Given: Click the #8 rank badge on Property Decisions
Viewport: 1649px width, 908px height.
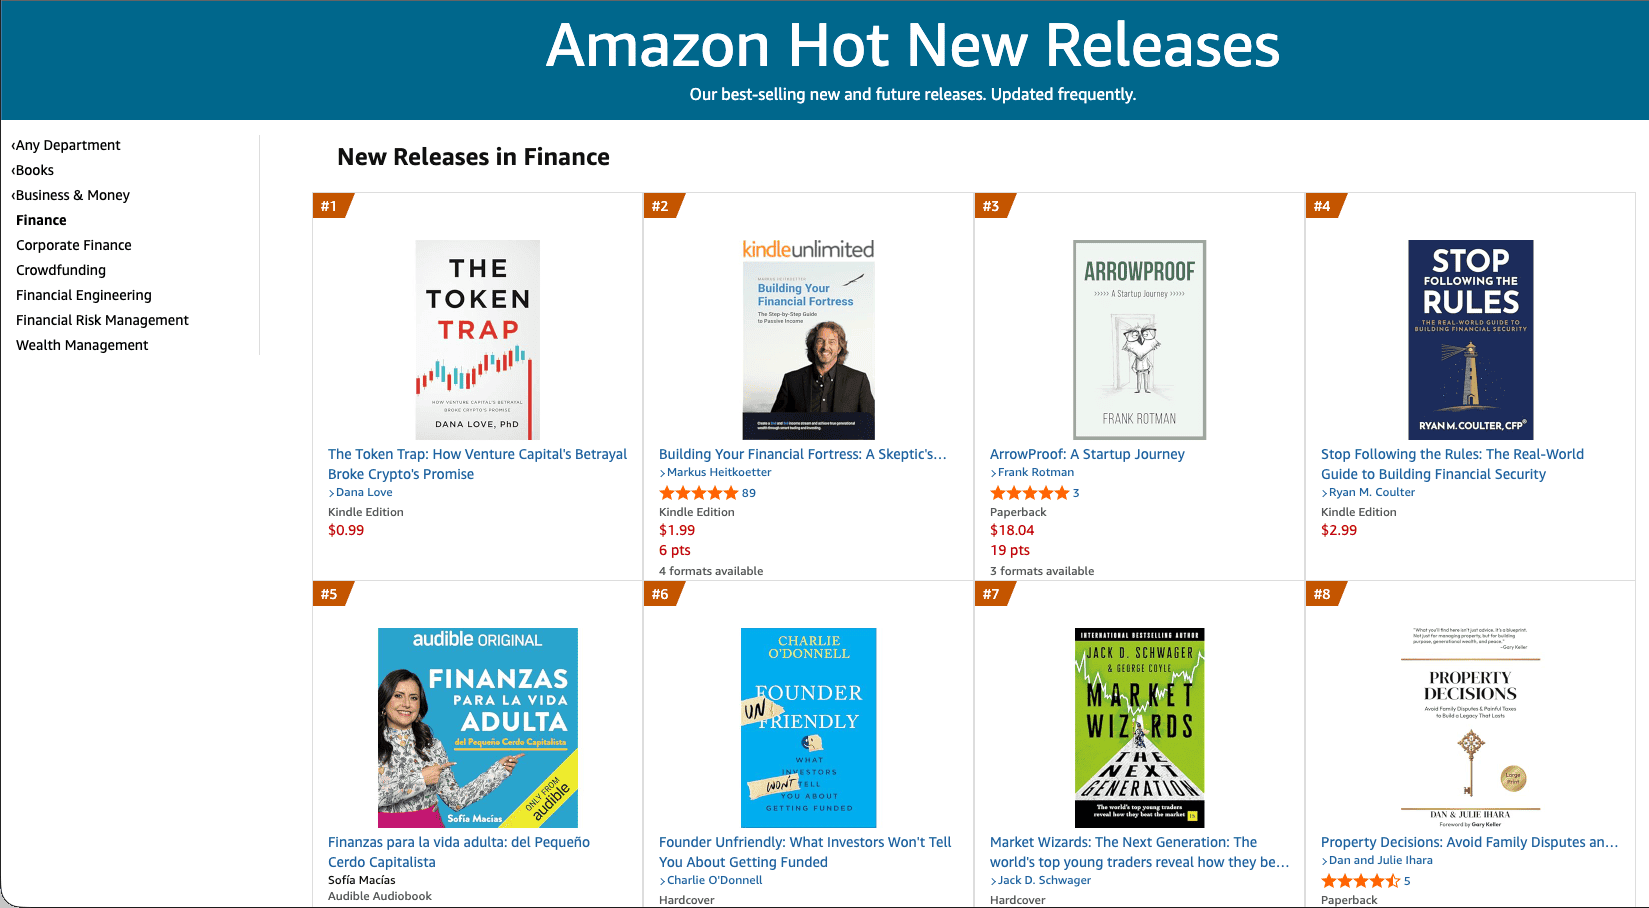Looking at the screenshot, I should tap(1323, 593).
